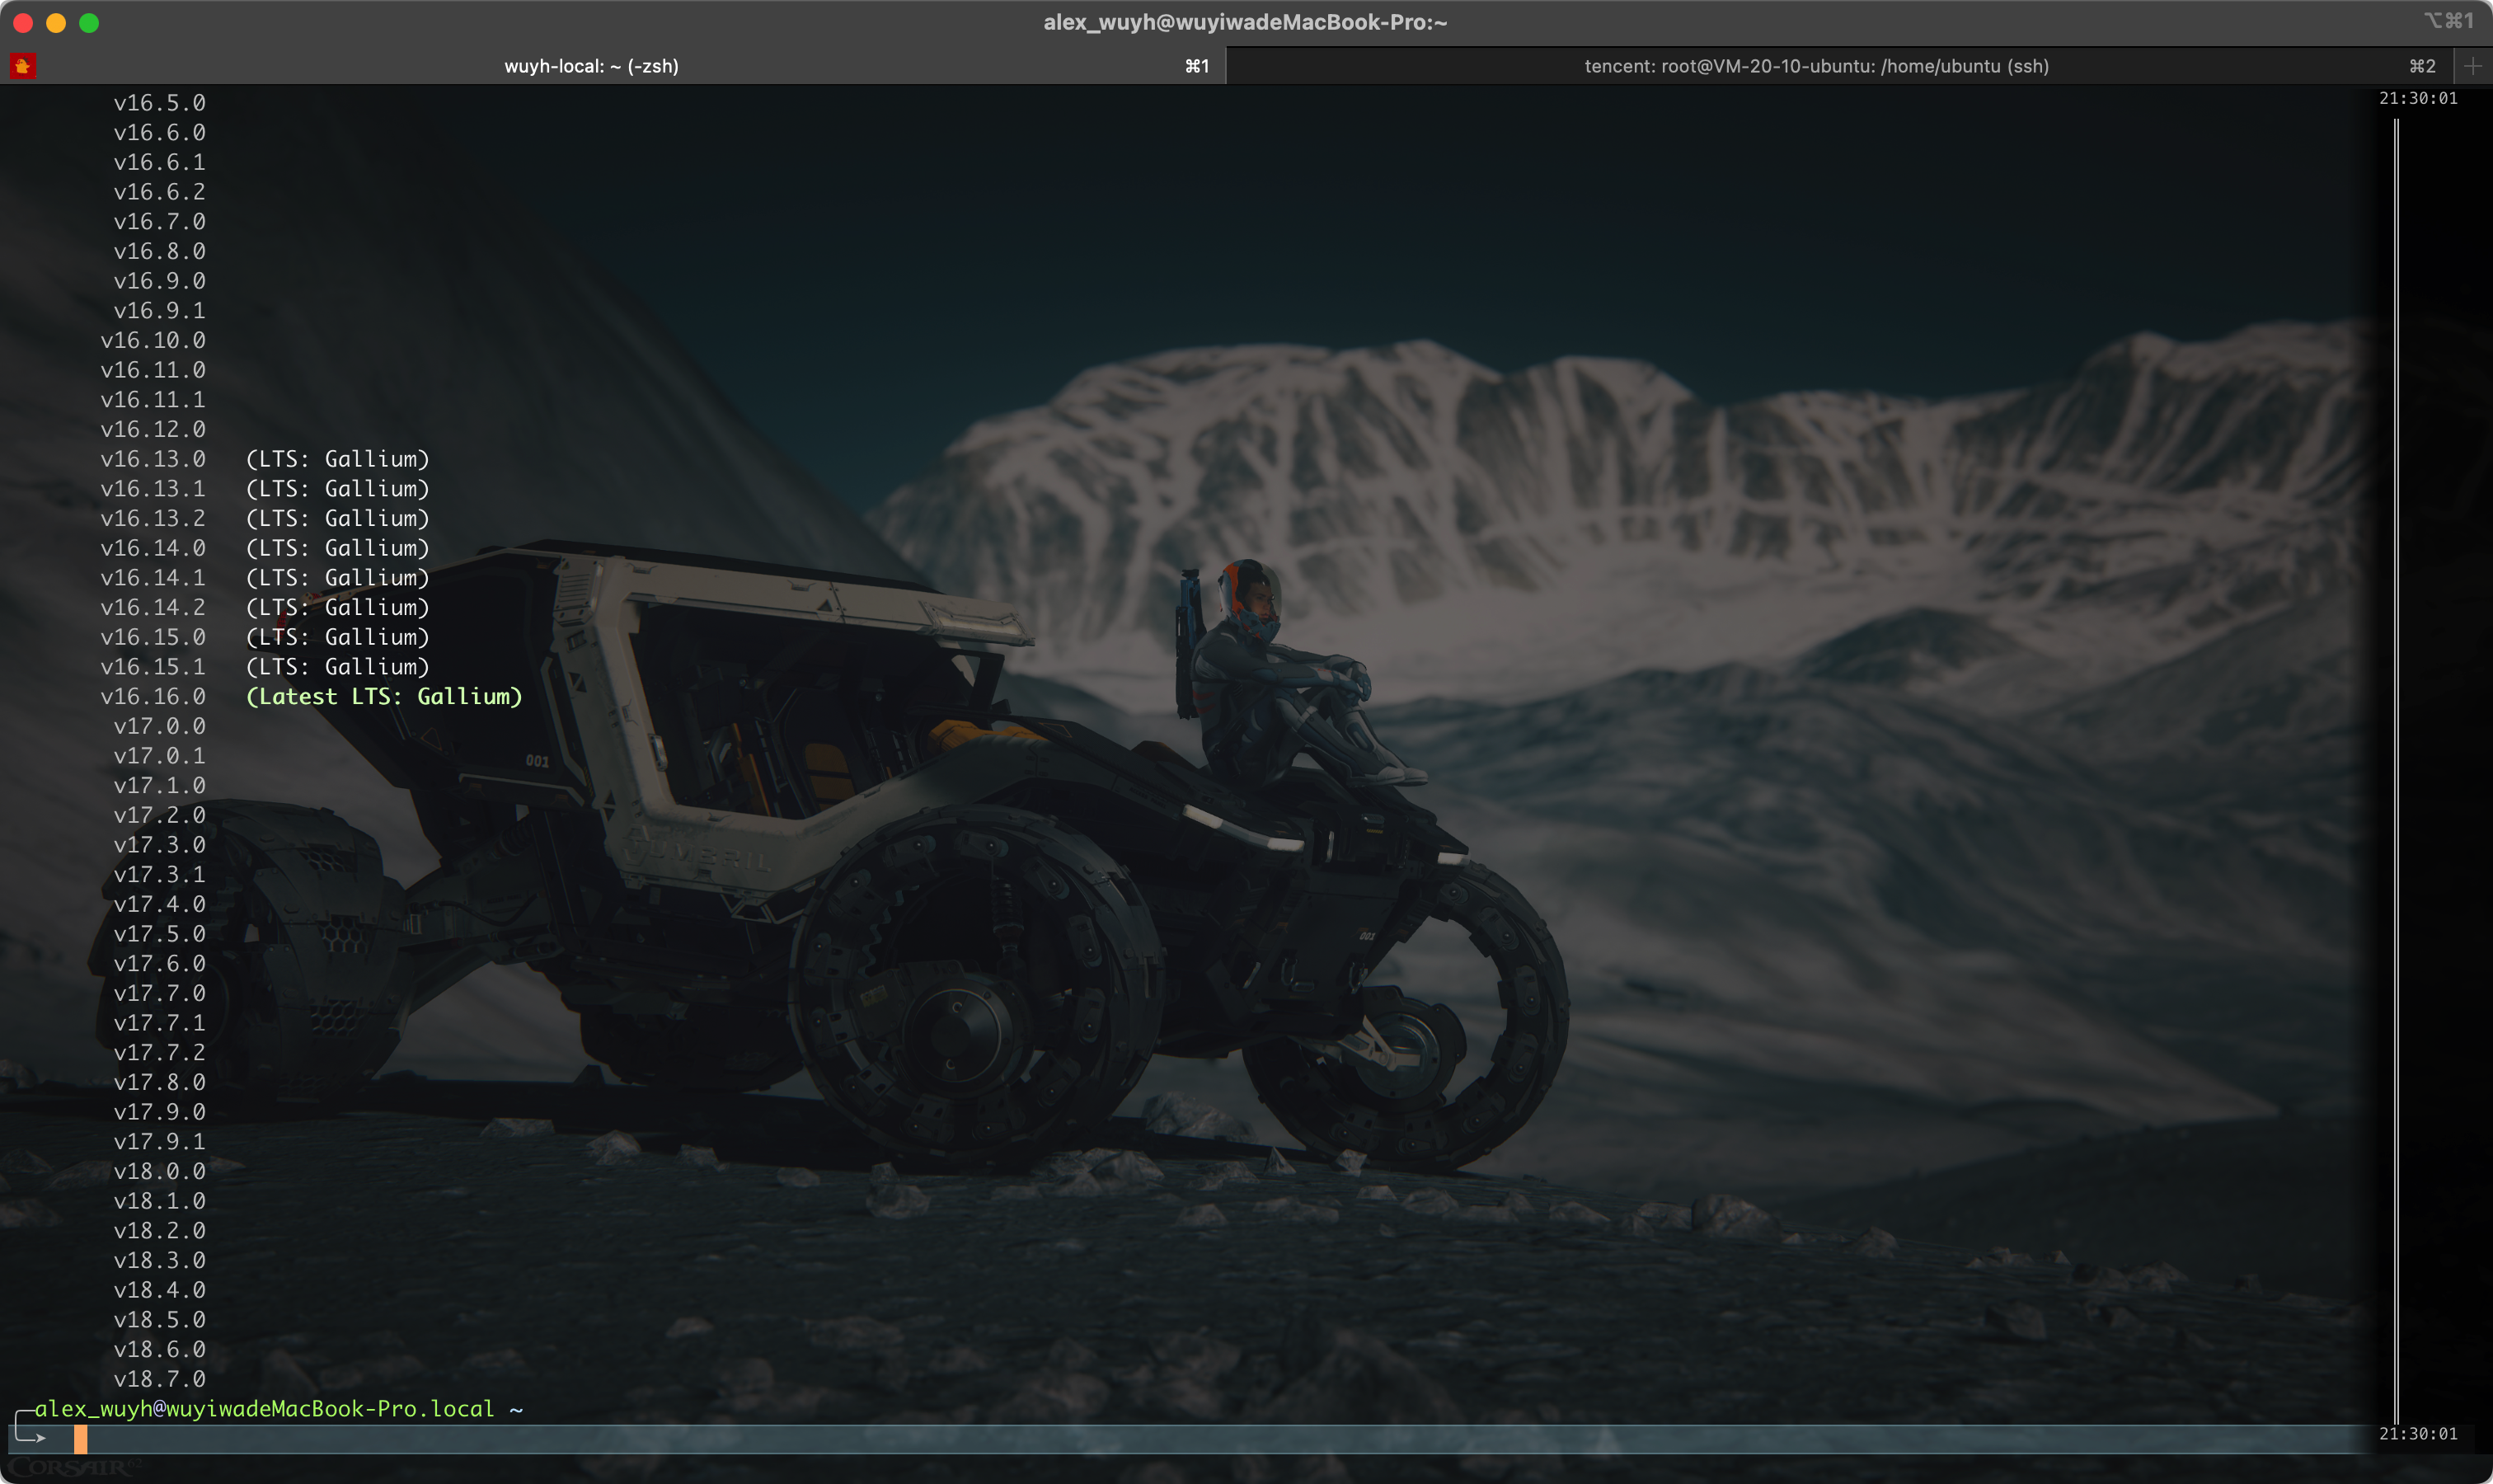Click the version v16.12.0 line

tap(153, 429)
